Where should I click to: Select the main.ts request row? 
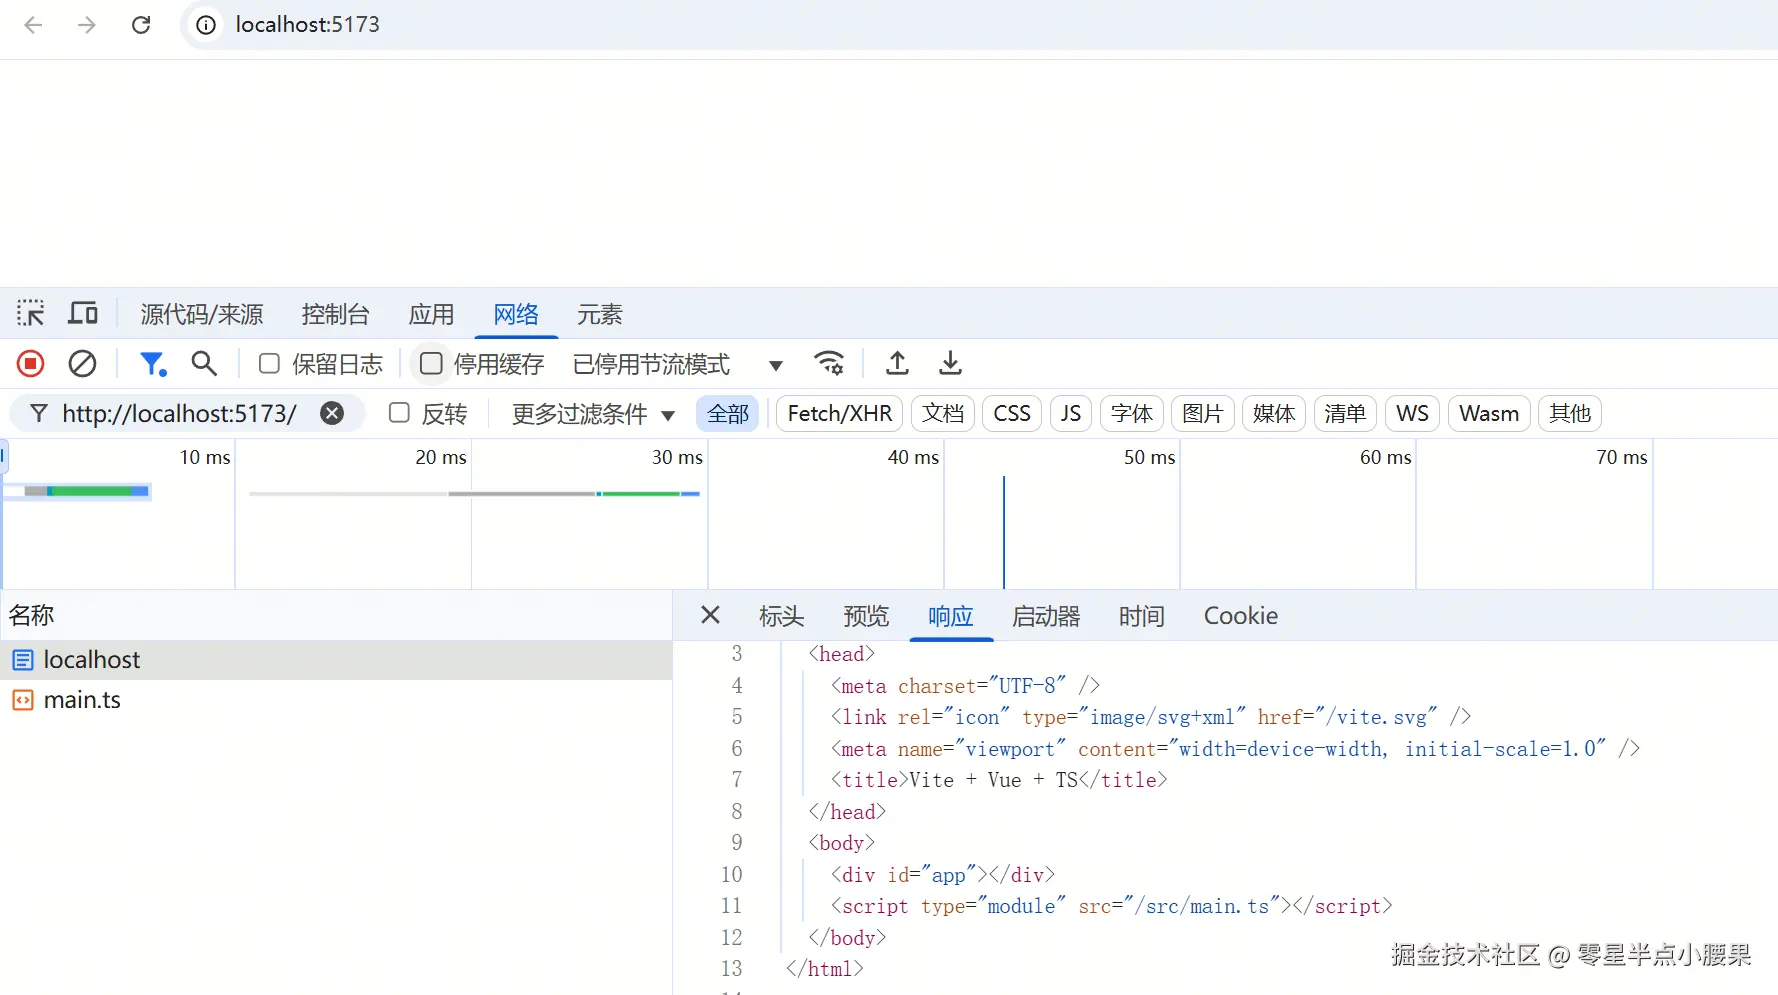click(x=336, y=700)
